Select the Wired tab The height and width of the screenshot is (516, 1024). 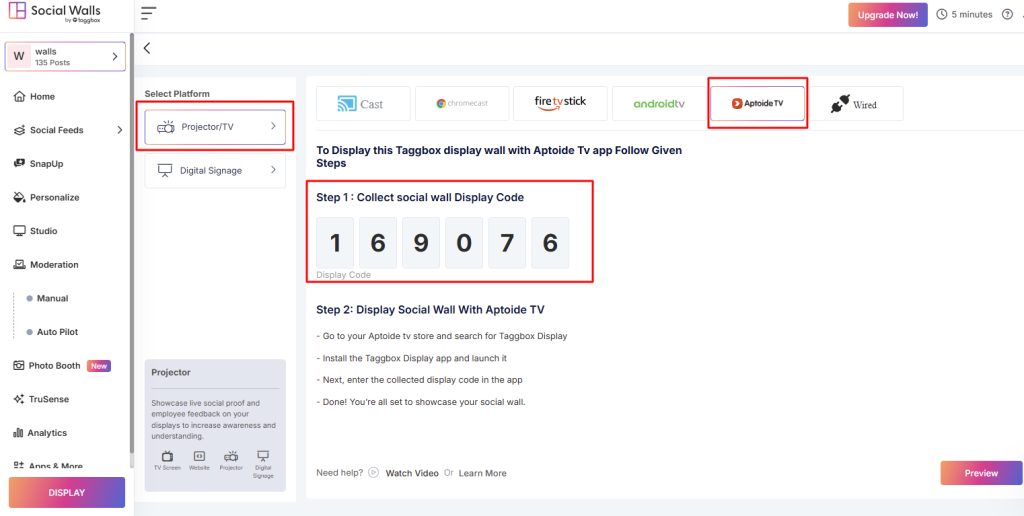856,103
